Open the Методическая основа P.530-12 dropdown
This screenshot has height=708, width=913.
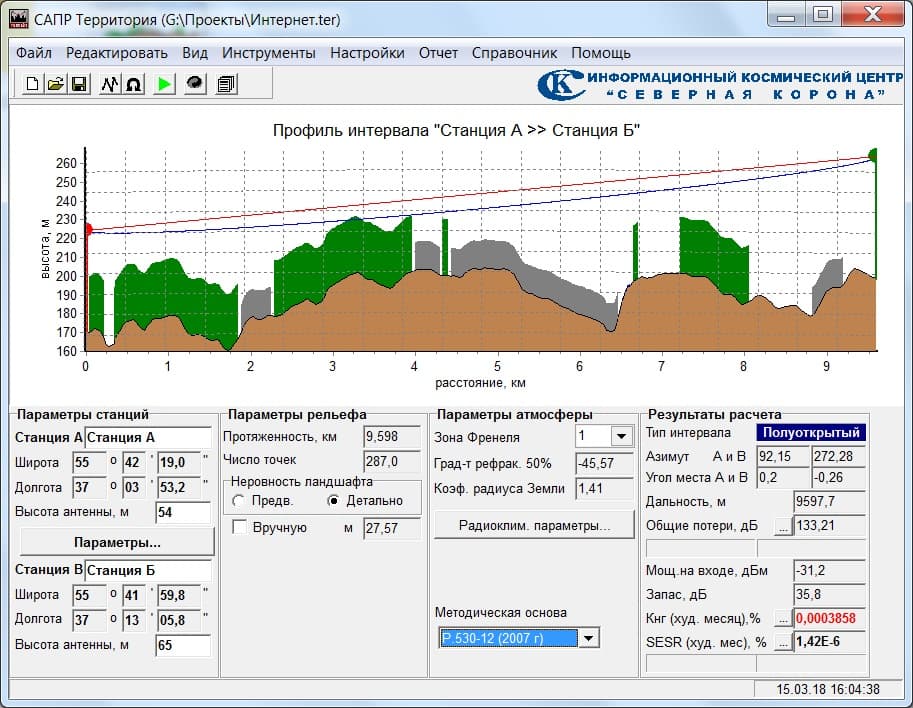(590, 638)
